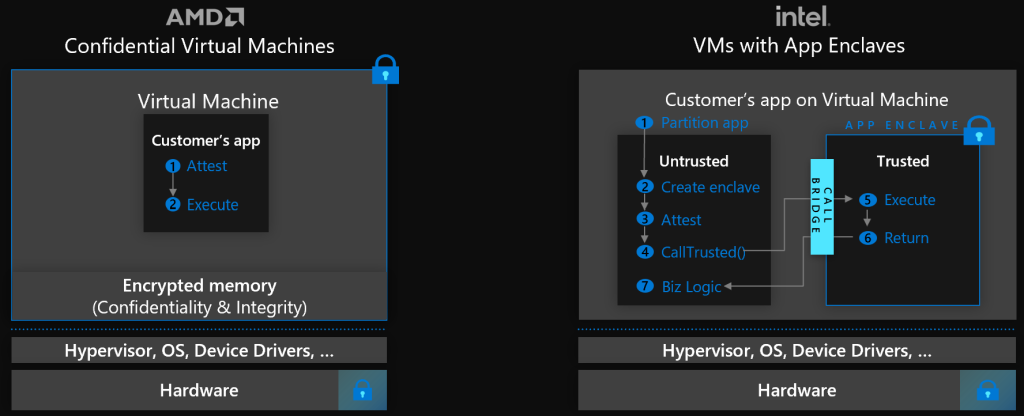The height and width of the screenshot is (416, 1024).
Task: Click 'Attest' step in Untrusted box
Action: point(681,219)
